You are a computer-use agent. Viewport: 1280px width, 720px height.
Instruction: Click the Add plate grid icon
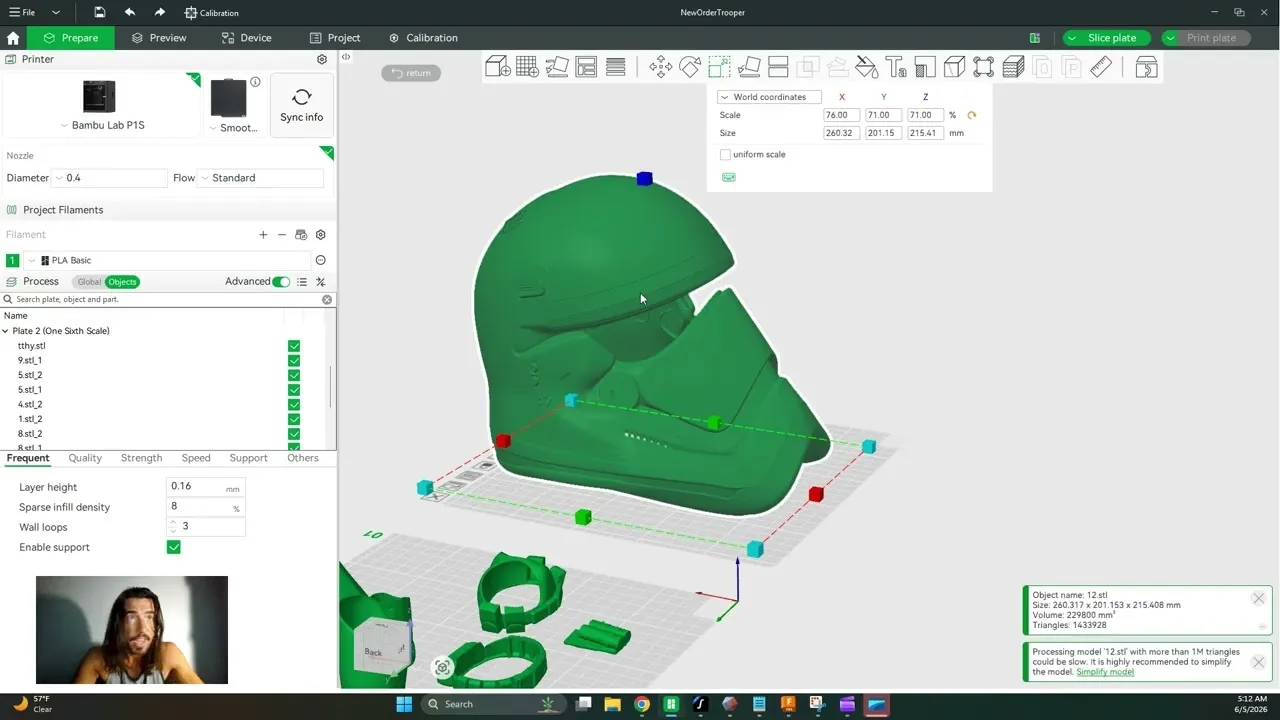click(527, 67)
